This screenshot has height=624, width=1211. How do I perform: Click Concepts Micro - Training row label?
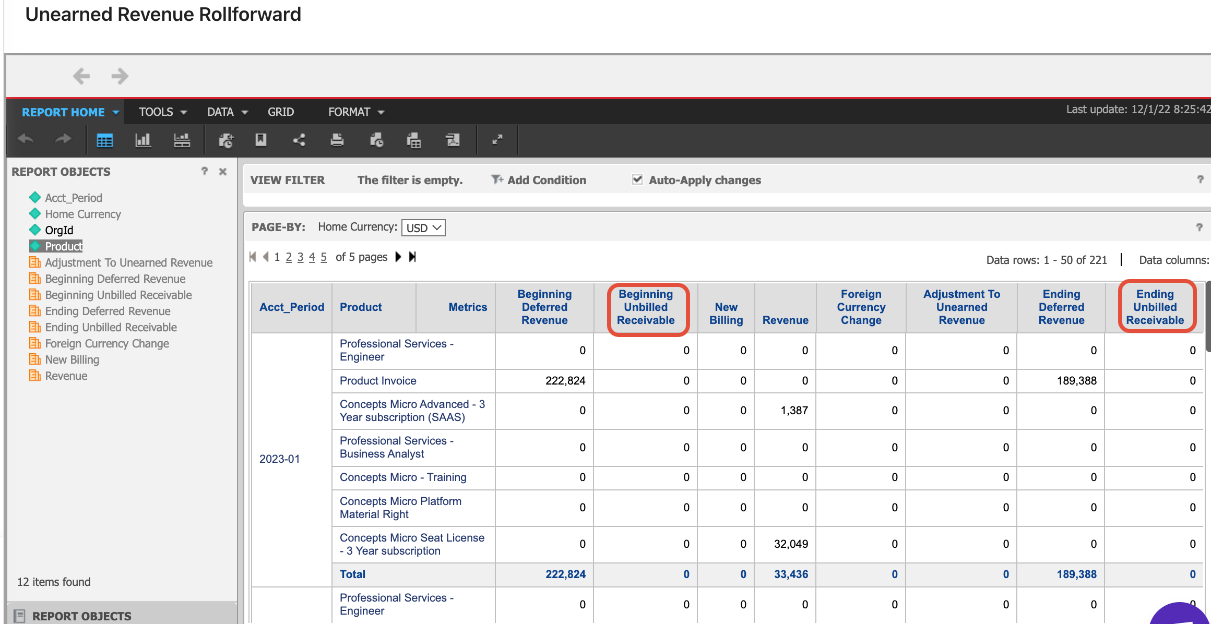click(403, 477)
